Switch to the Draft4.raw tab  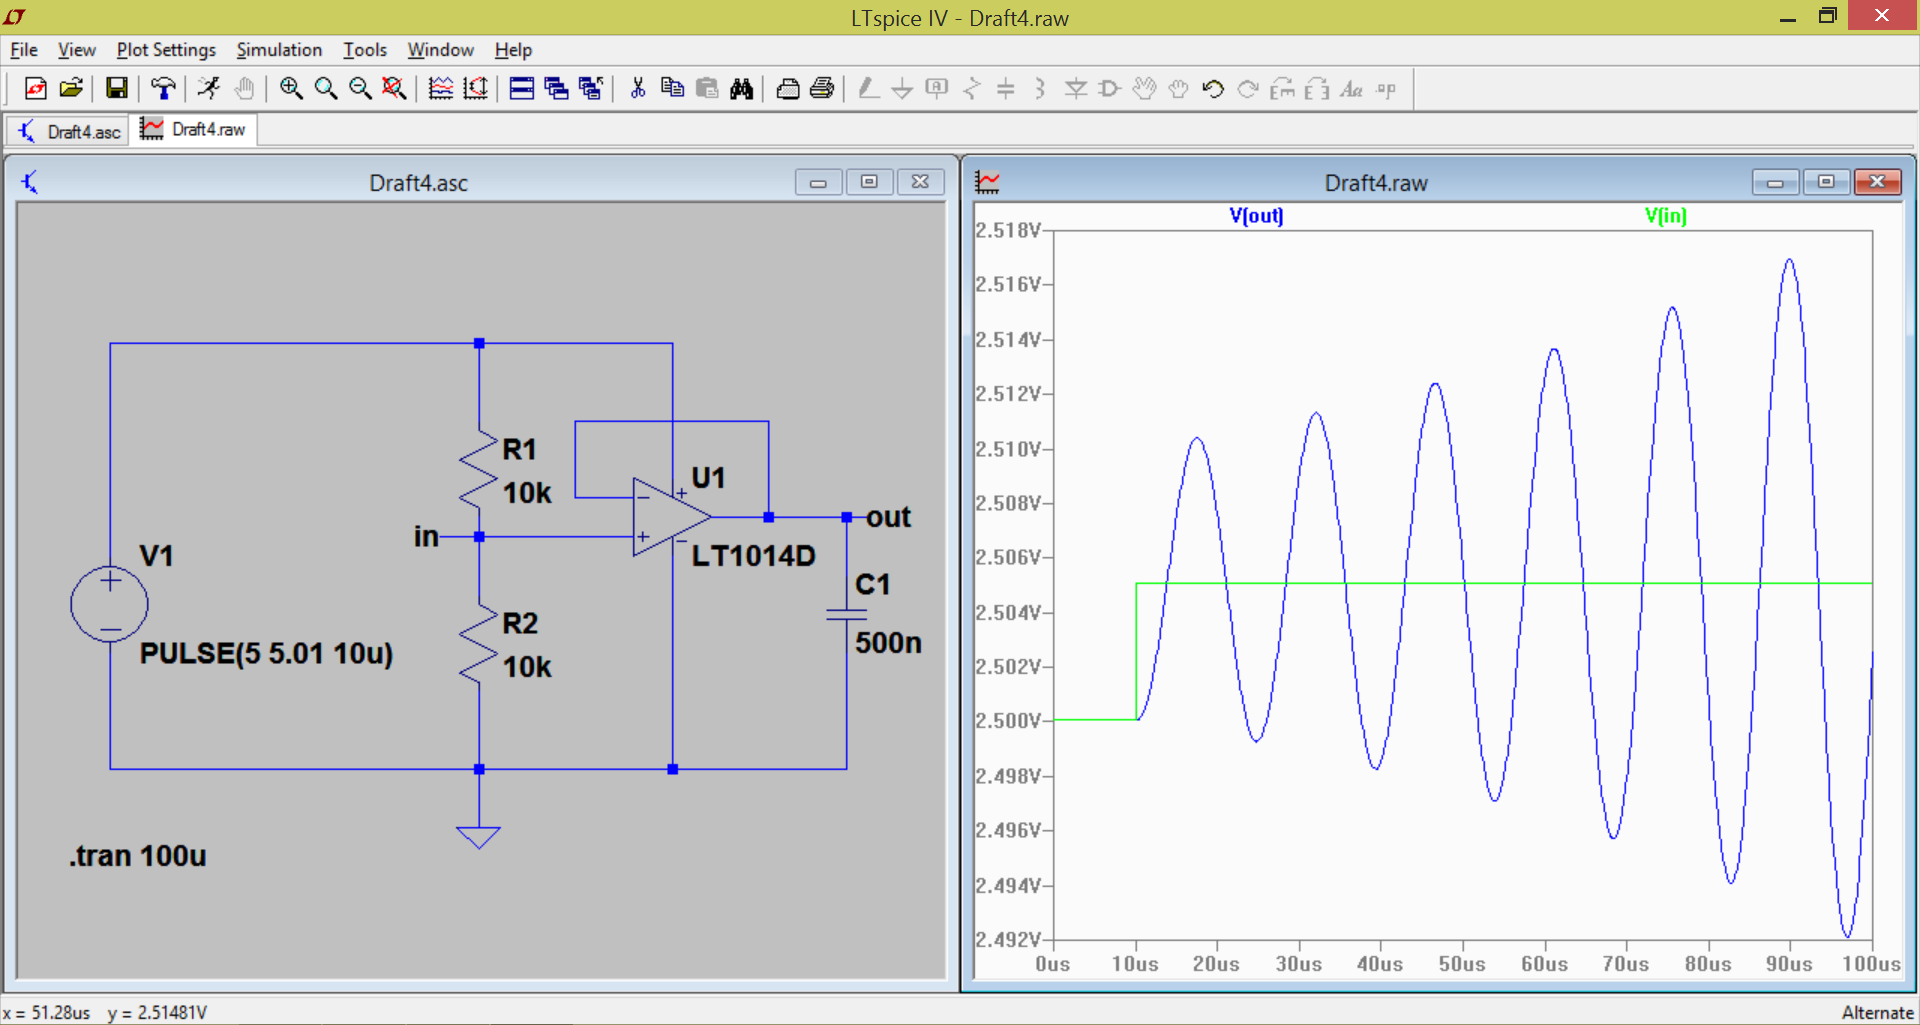click(x=193, y=130)
